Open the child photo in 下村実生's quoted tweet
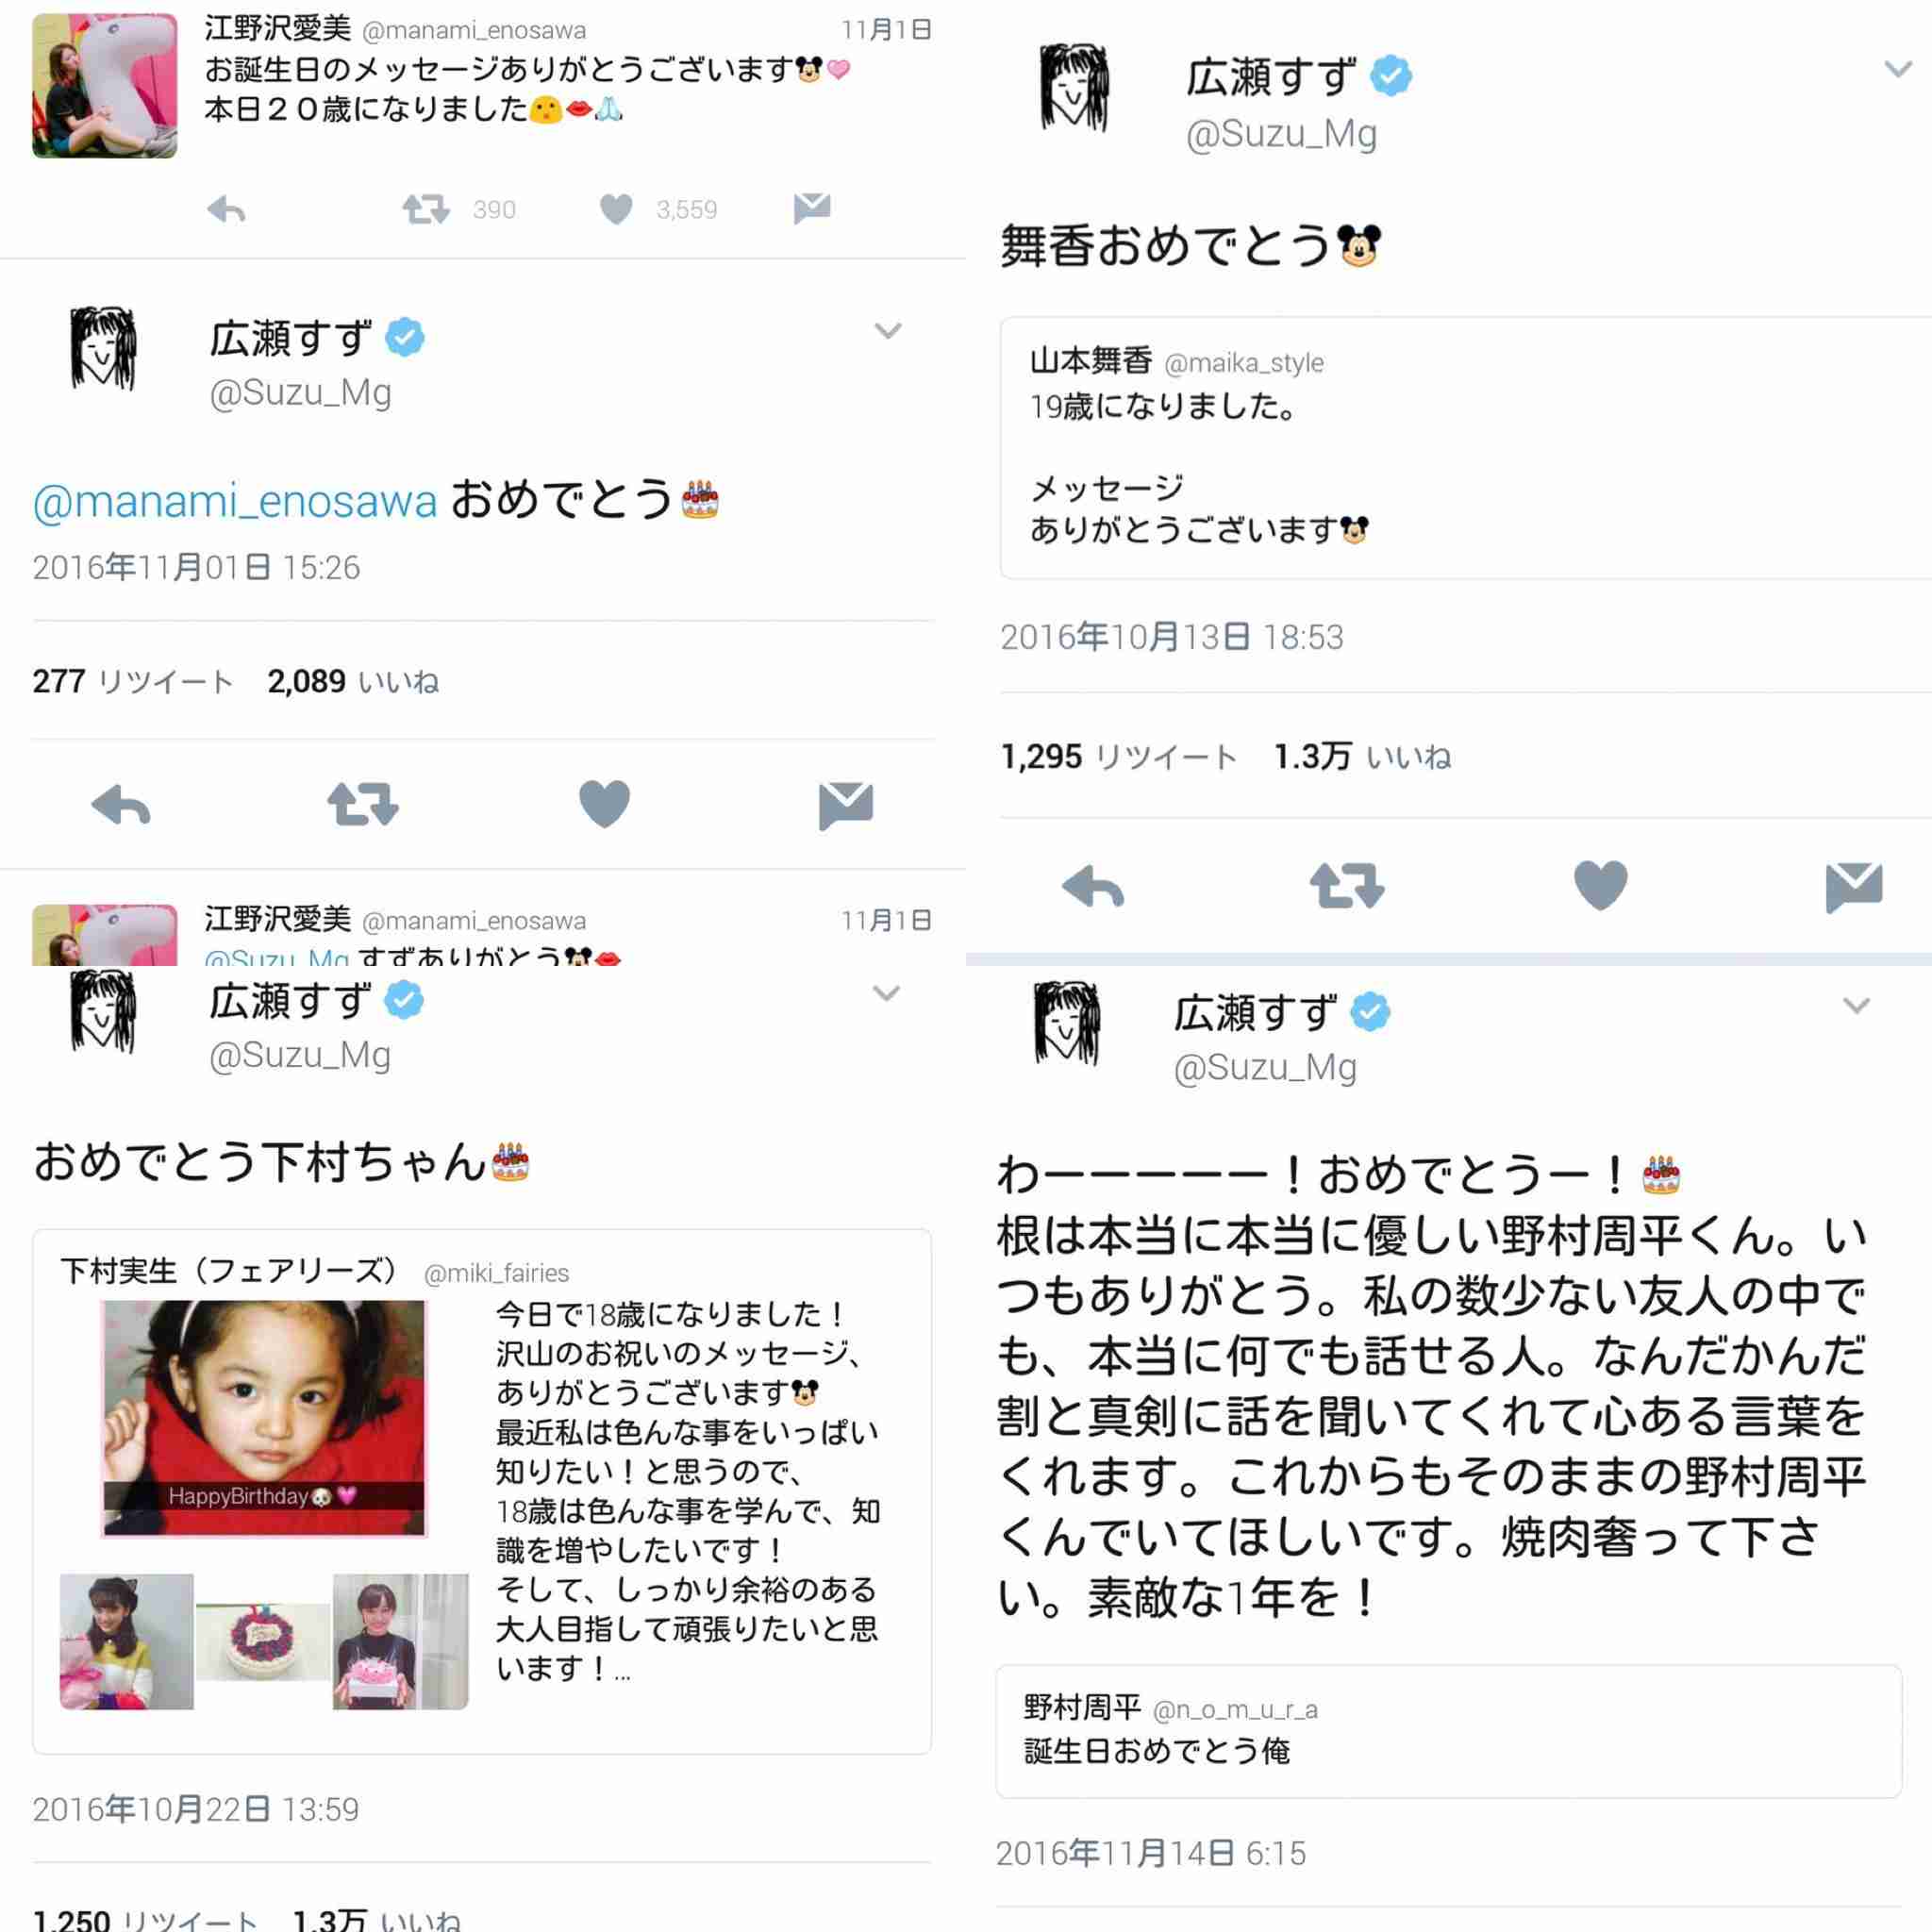 (264, 1418)
